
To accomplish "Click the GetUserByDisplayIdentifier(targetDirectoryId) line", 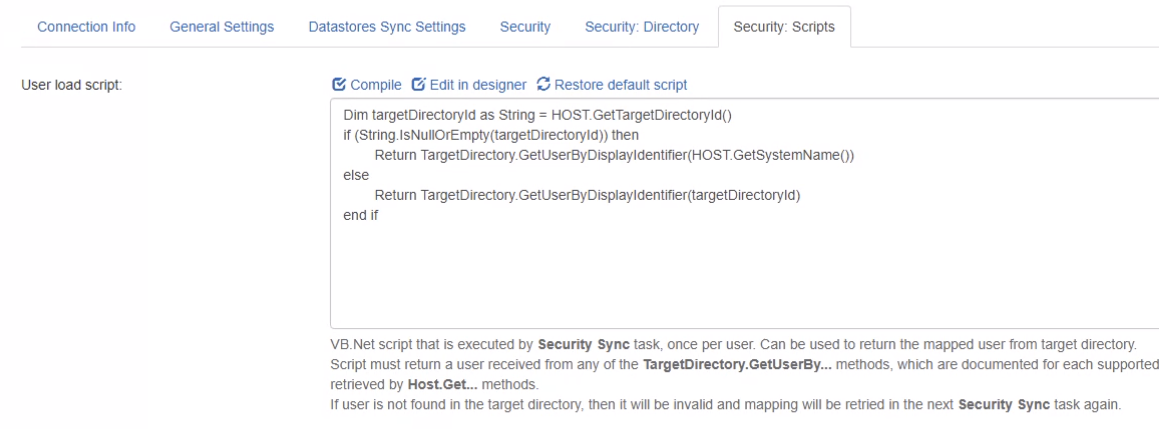I will (588, 195).
